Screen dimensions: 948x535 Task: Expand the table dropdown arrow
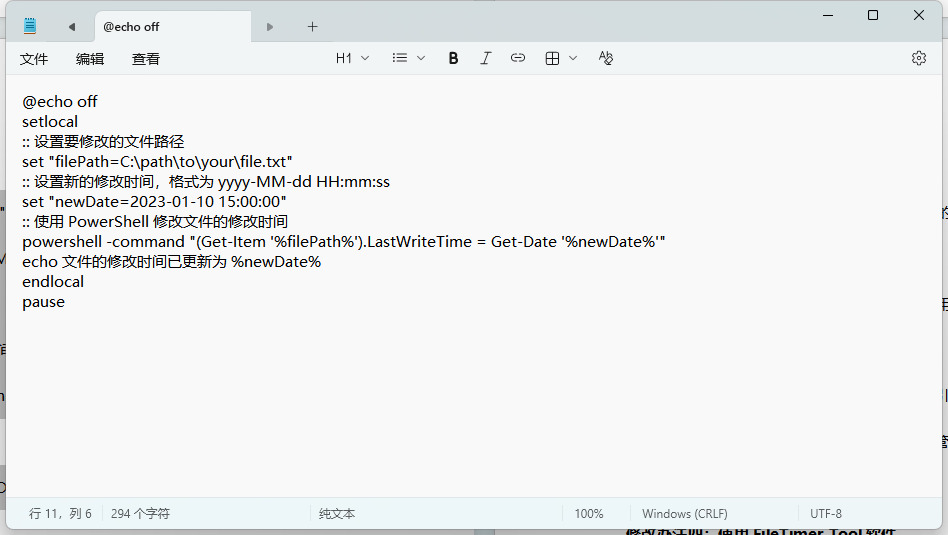pos(573,58)
